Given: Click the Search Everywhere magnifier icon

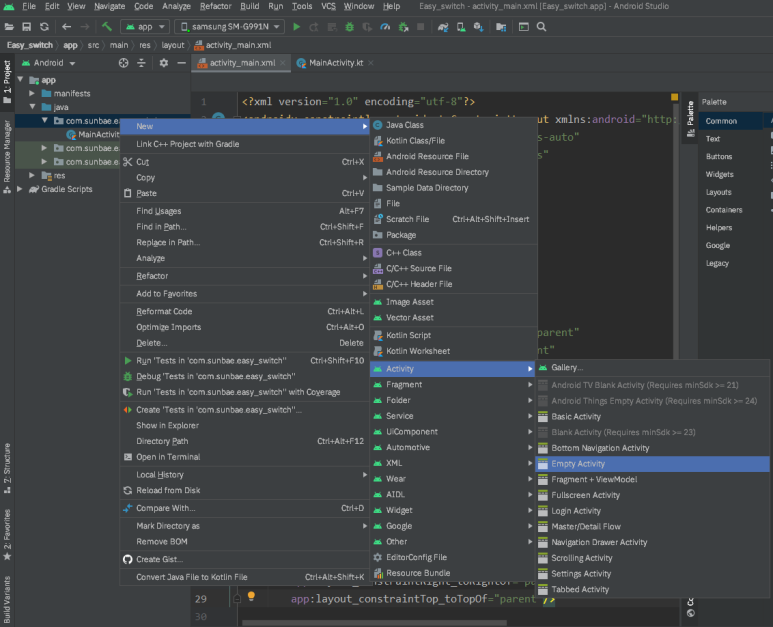Looking at the screenshot, I should 541,27.
